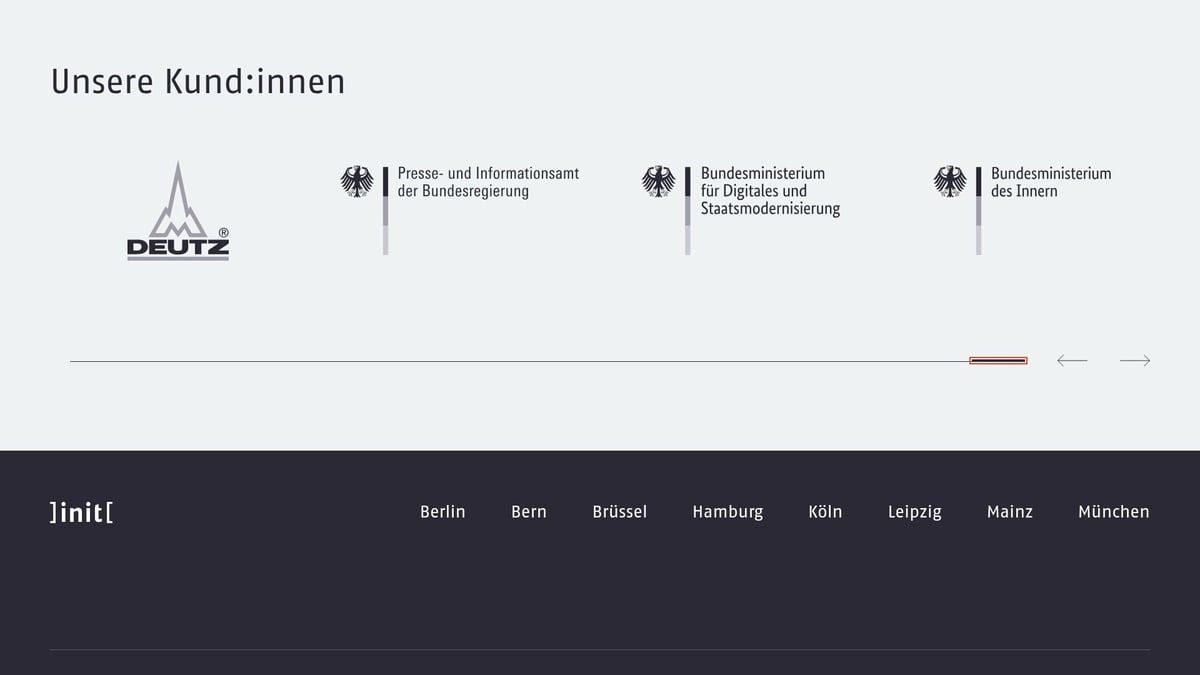Click the red carousel progress indicator
The image size is (1200, 675).
click(997, 359)
